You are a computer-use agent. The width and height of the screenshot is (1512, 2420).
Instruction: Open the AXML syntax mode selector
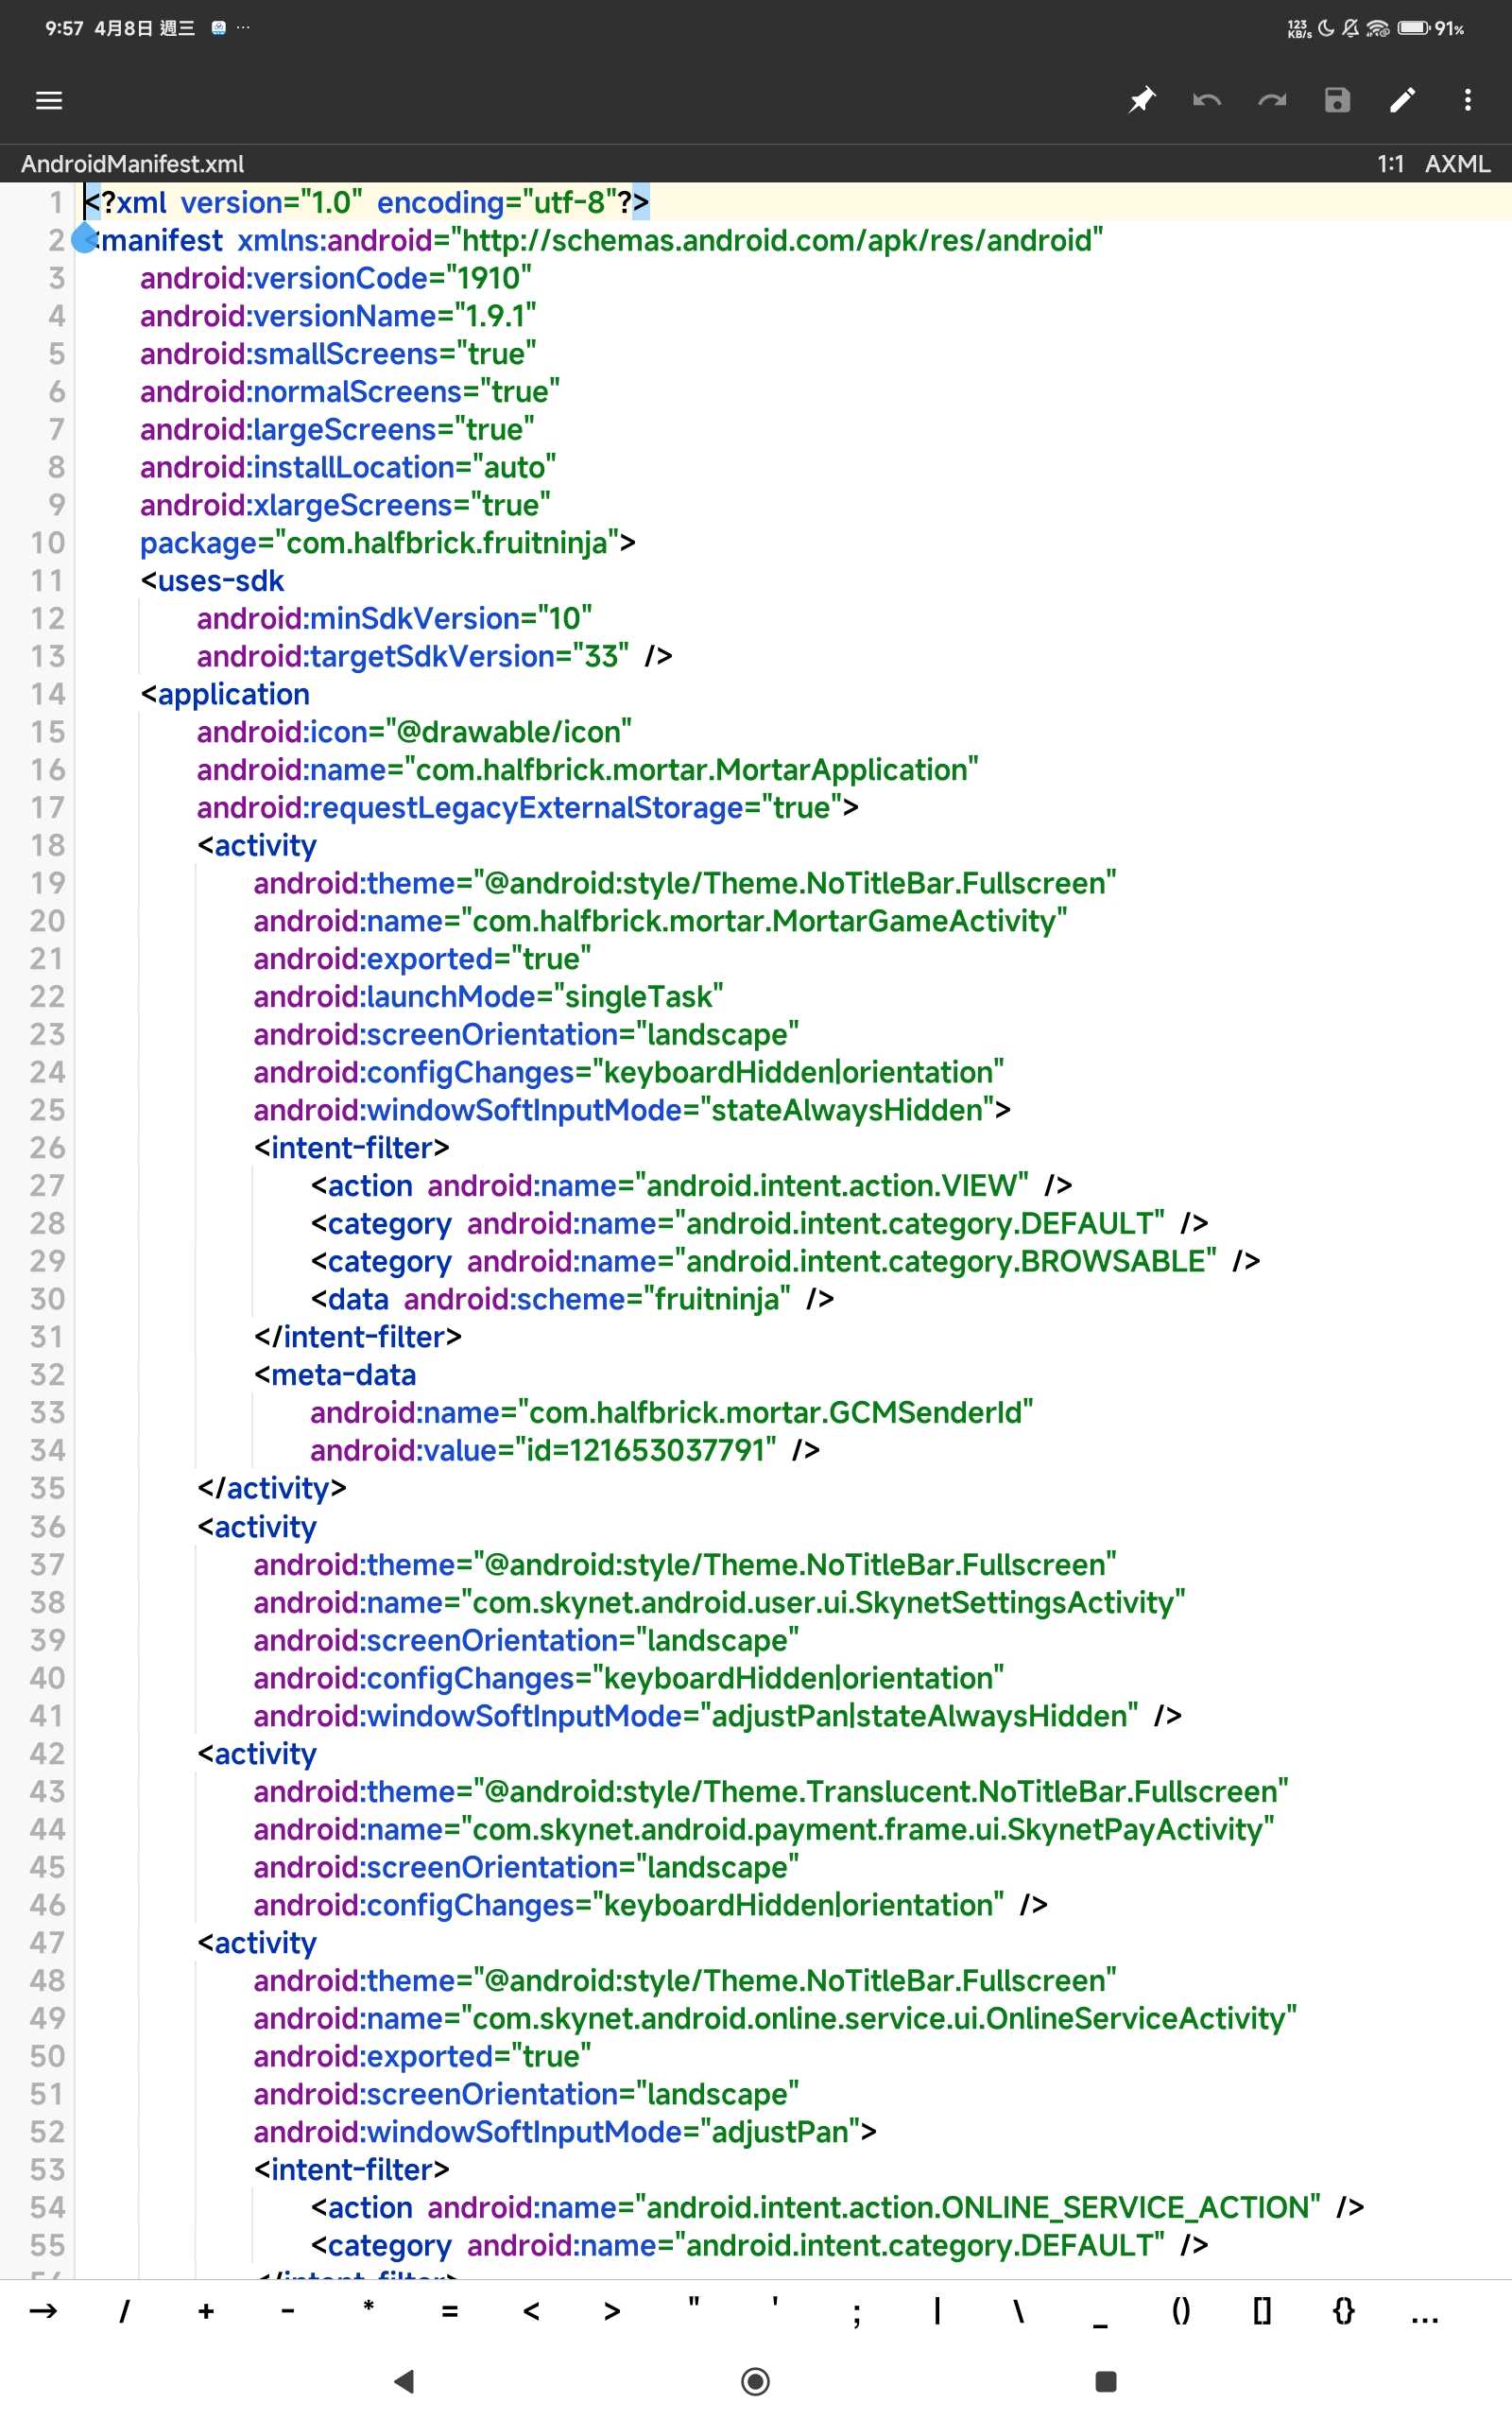pyautogui.click(x=1457, y=164)
